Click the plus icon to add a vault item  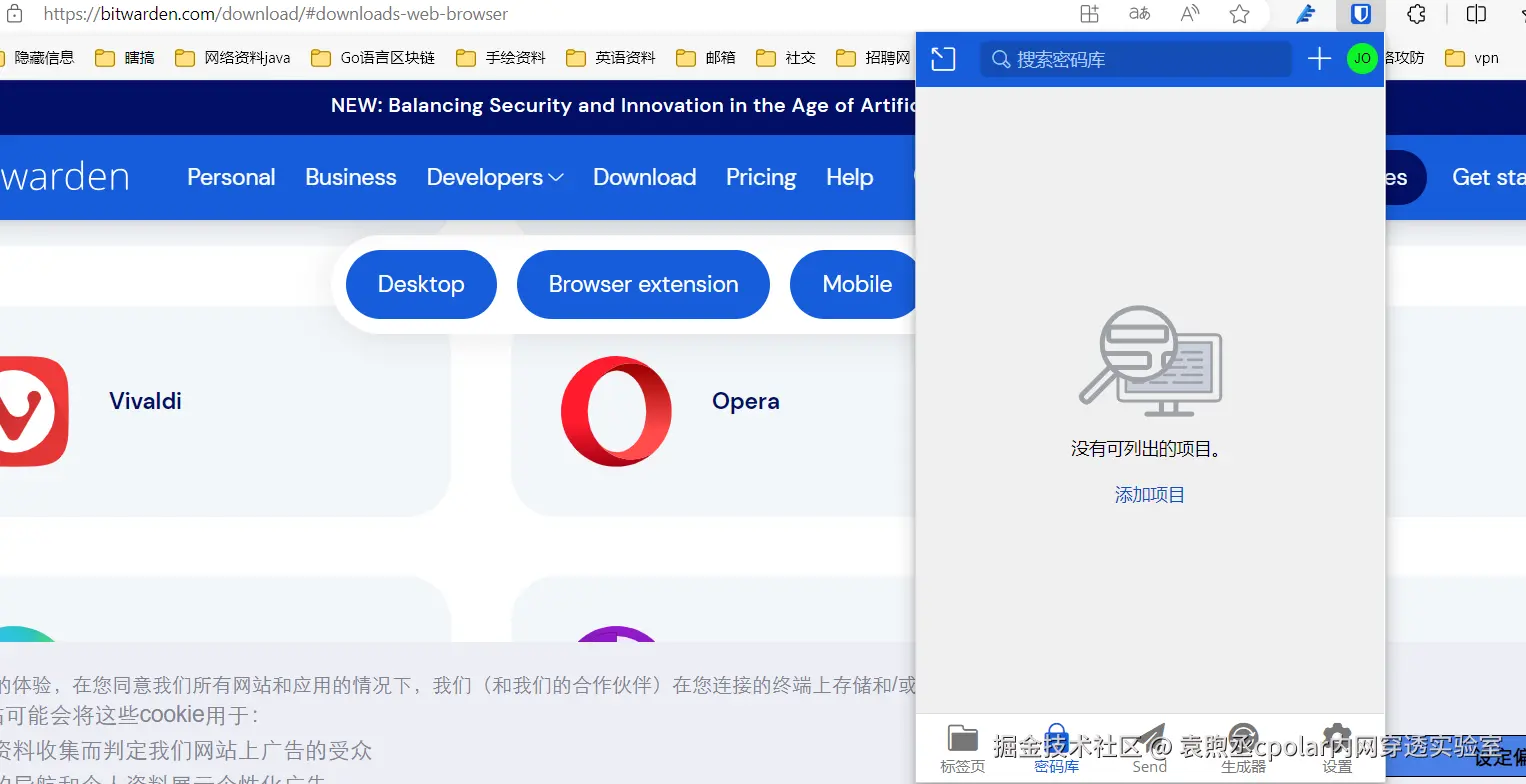pyautogui.click(x=1319, y=58)
